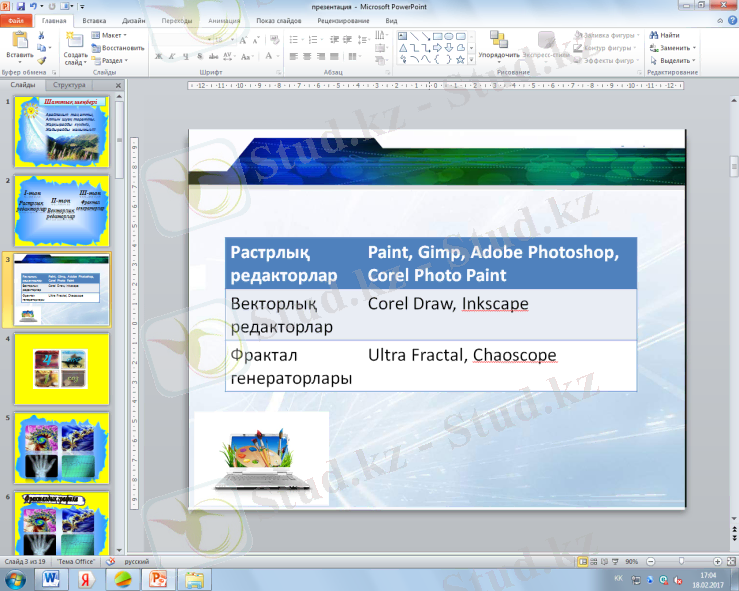Open the Вставка (Insert) ribbon tab
The height and width of the screenshot is (591, 739).
(x=95, y=19)
